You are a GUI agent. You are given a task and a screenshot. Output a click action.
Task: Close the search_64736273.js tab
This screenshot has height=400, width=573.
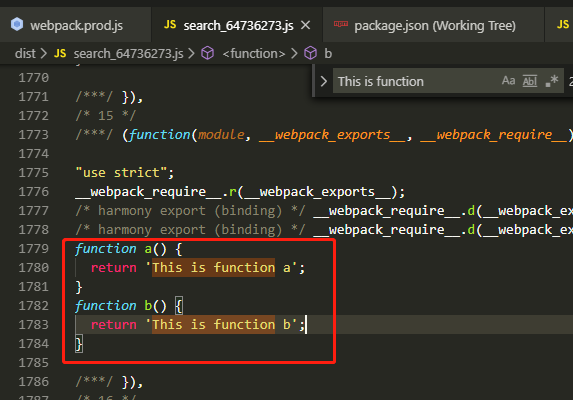tap(306, 25)
